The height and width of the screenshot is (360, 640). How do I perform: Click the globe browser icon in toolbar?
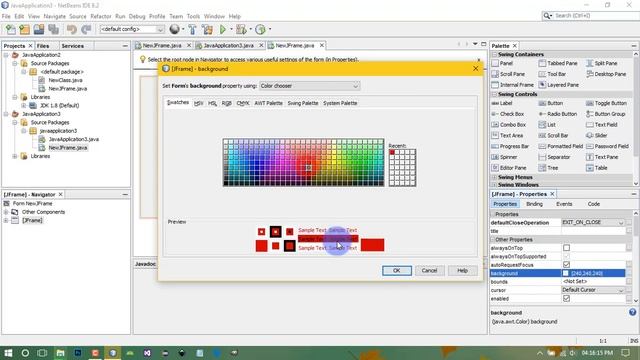[174, 29]
